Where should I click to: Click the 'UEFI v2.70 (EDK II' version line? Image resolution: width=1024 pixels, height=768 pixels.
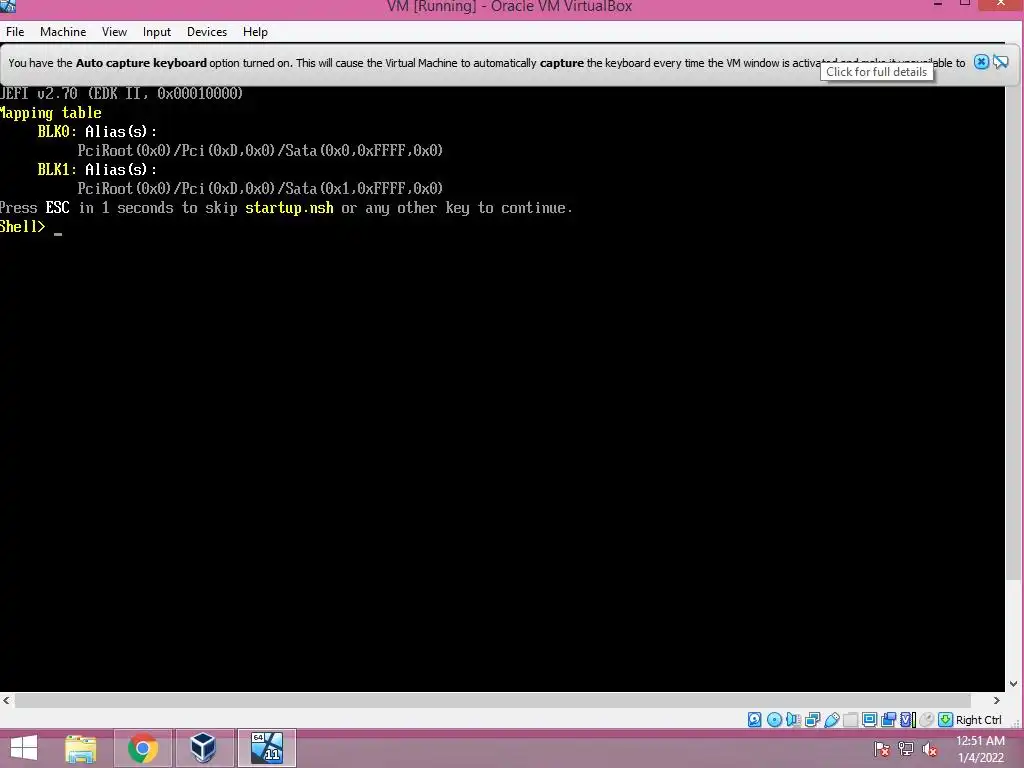click(x=121, y=93)
